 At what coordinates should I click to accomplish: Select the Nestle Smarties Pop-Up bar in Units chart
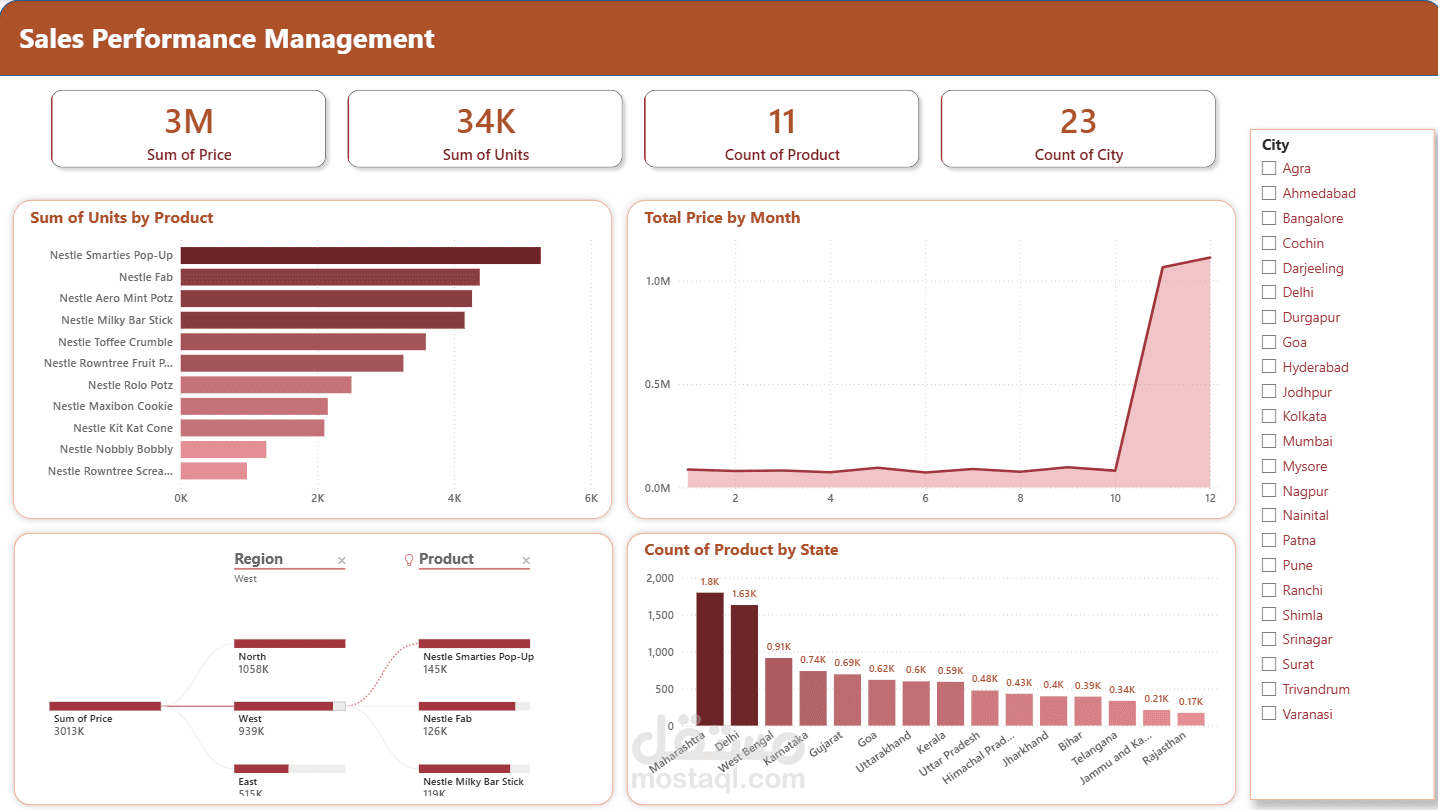pyautogui.click(x=361, y=256)
